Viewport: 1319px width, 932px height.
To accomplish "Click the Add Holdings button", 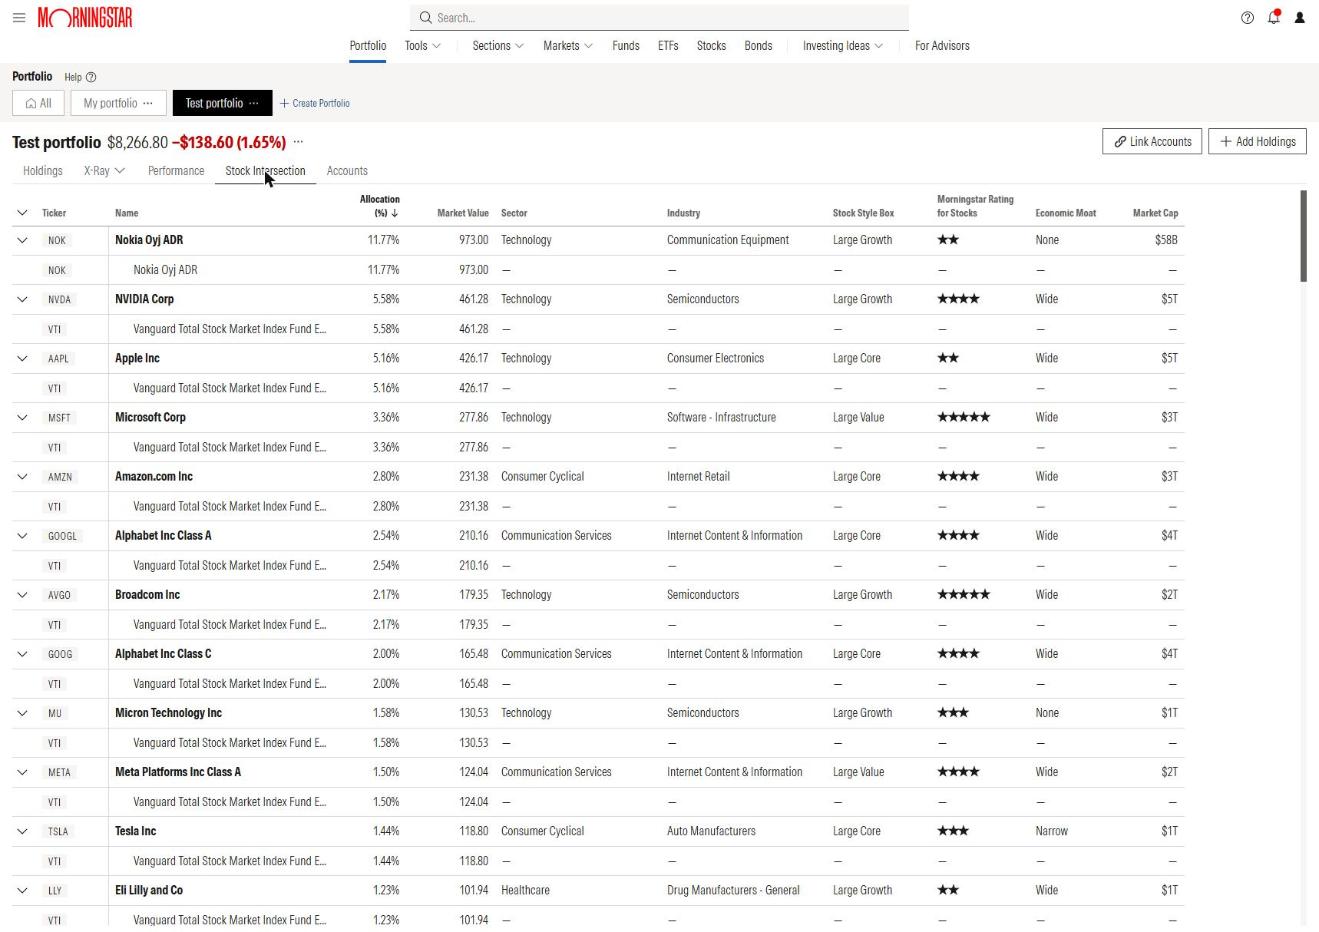I will tap(1257, 142).
